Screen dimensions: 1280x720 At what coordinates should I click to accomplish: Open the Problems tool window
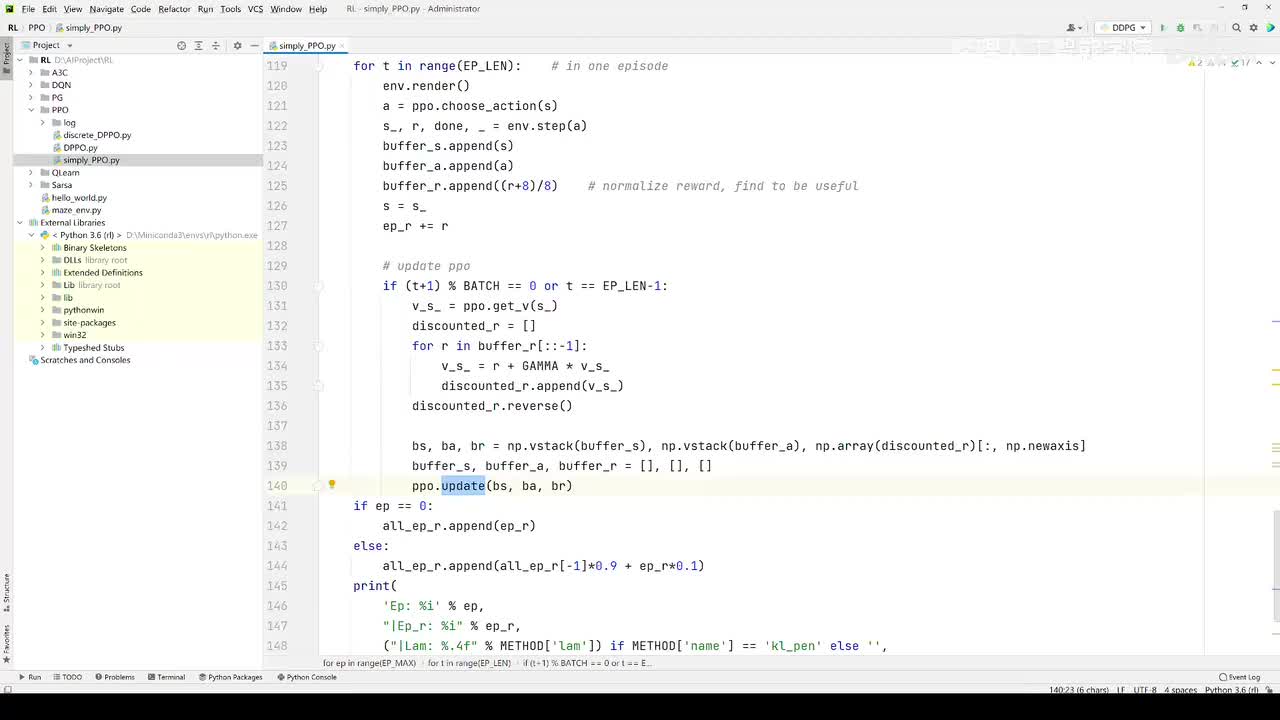[x=115, y=677]
